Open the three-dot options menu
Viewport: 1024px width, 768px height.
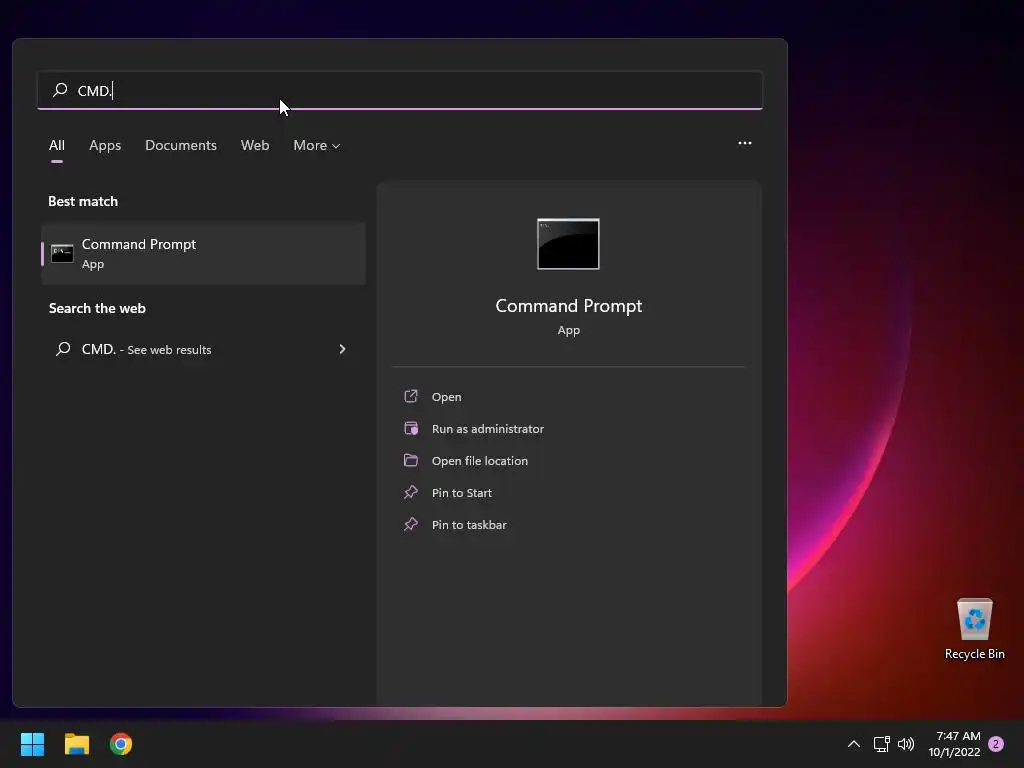[744, 143]
